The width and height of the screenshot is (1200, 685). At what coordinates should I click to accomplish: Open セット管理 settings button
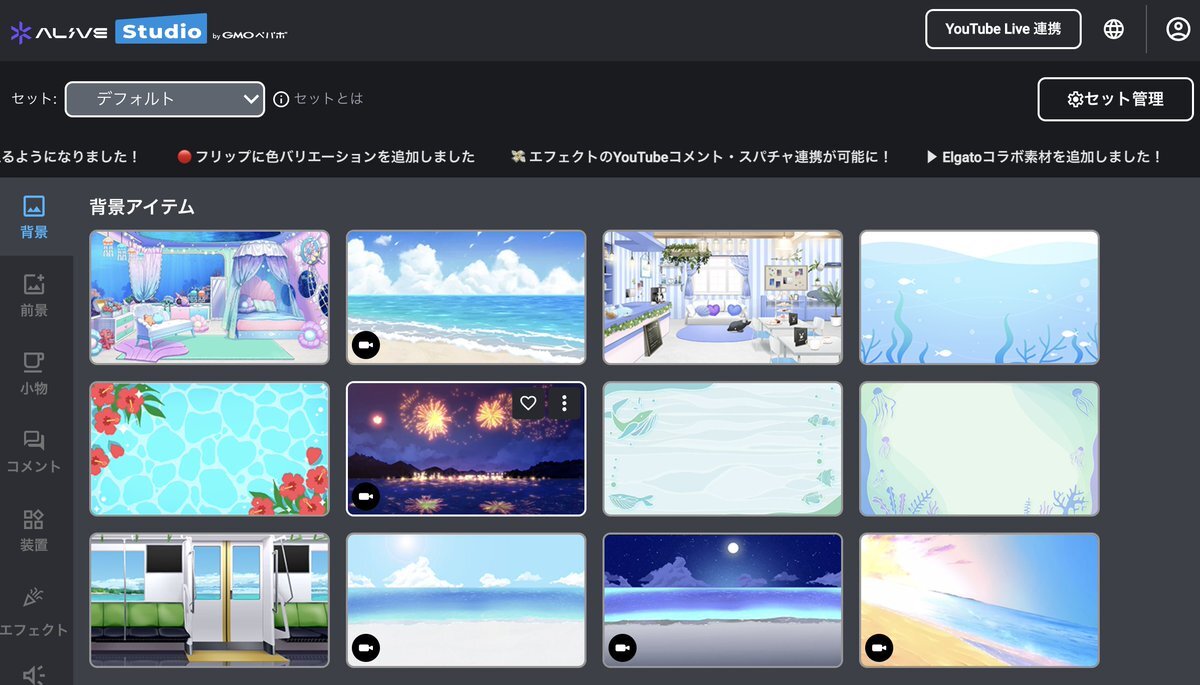point(1115,99)
